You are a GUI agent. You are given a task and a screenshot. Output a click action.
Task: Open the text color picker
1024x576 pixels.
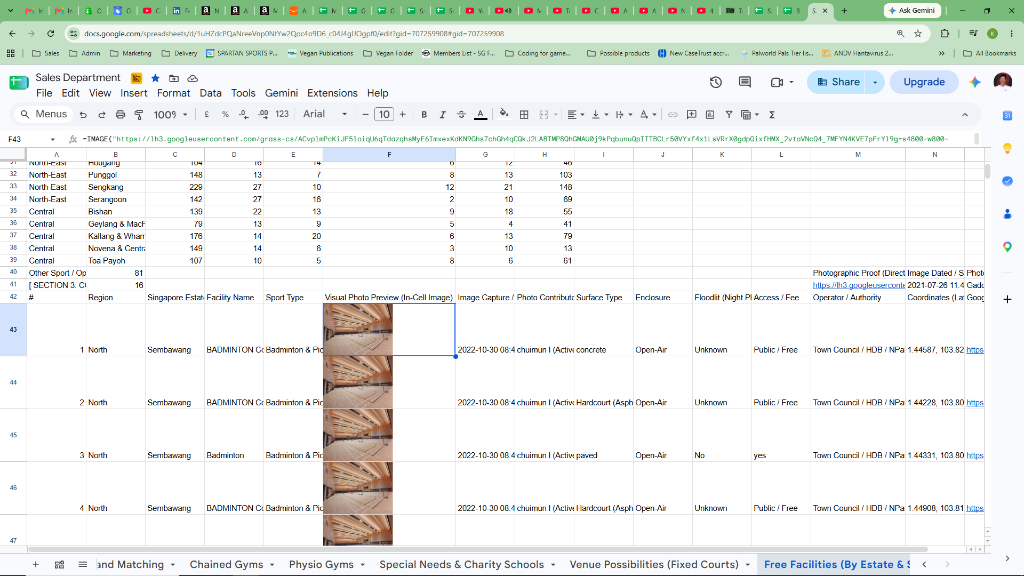tap(481, 115)
